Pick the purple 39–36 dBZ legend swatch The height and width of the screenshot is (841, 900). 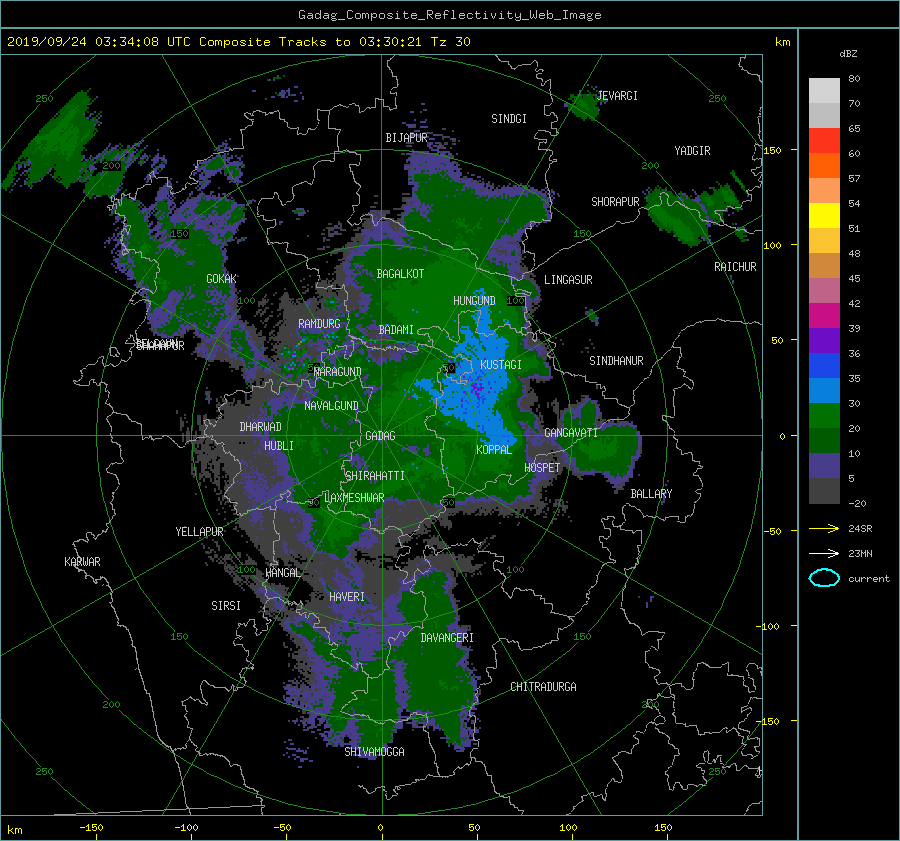[x=824, y=340]
